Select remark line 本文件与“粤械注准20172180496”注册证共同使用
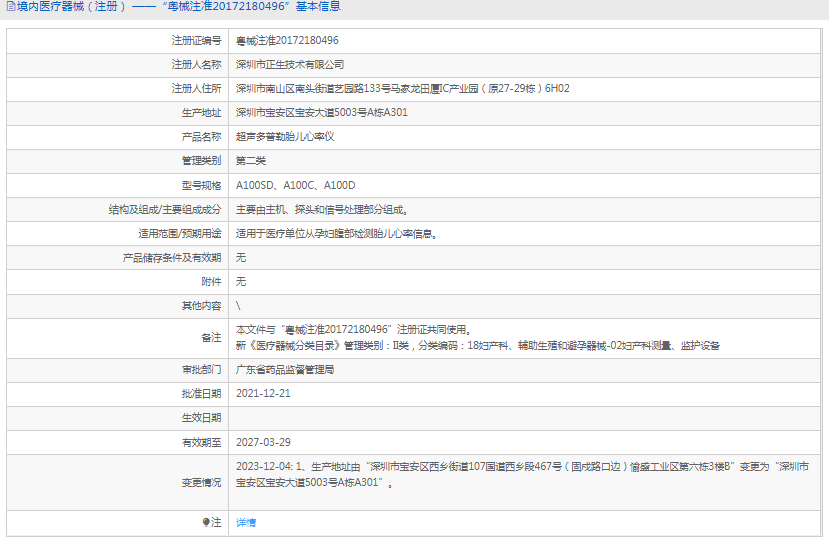Image resolution: width=829 pixels, height=543 pixels. tap(353, 329)
